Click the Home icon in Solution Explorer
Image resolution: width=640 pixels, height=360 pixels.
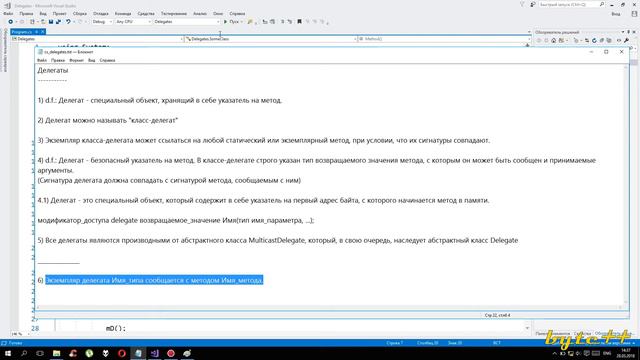[553, 40]
